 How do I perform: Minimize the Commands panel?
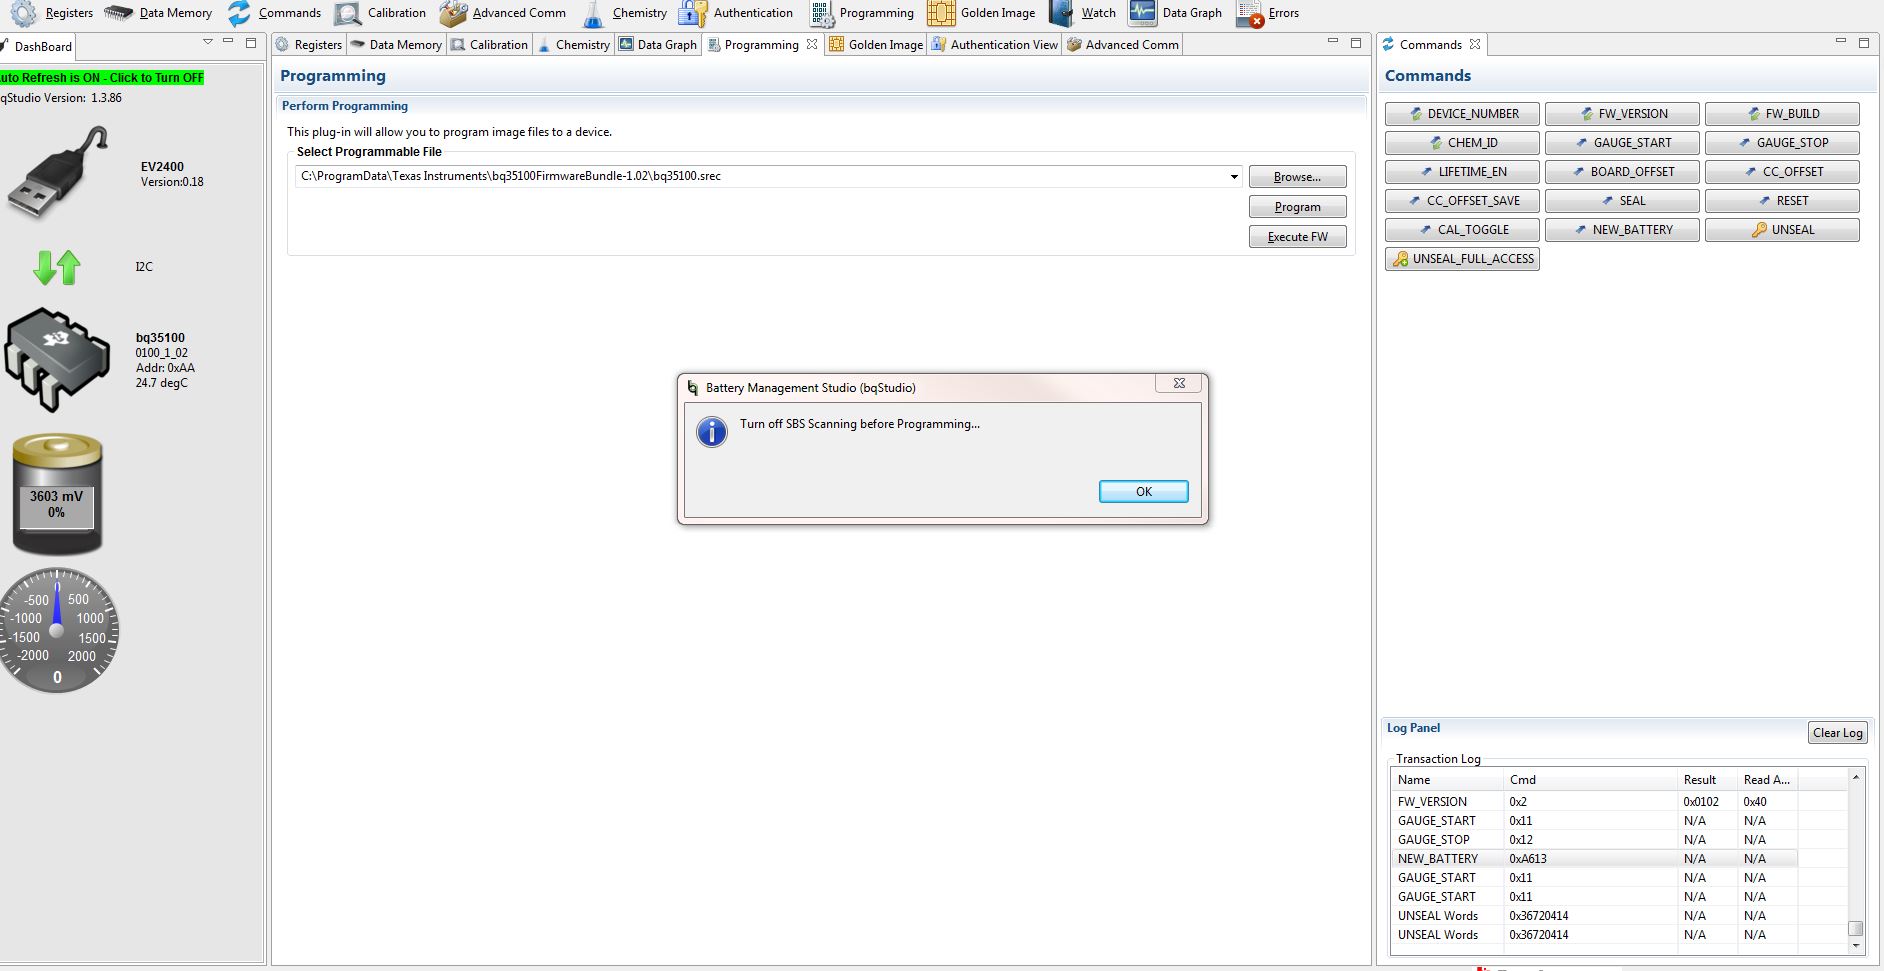[x=1841, y=42]
